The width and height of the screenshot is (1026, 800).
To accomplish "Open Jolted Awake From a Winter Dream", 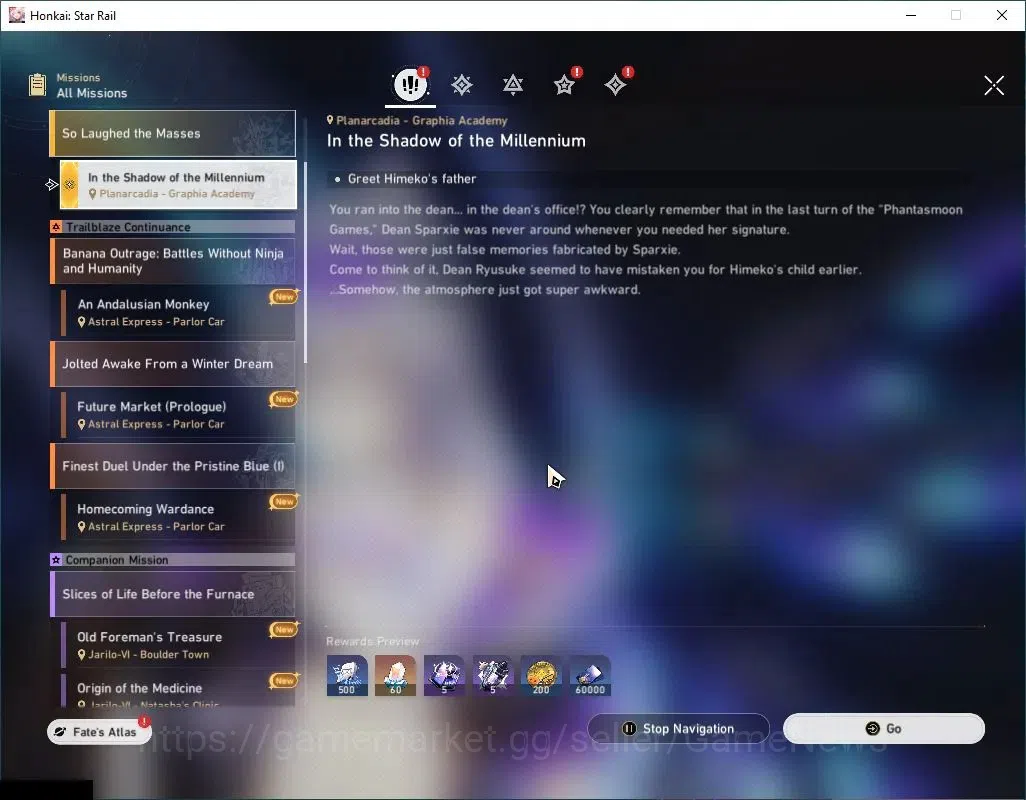I will 173,364.
